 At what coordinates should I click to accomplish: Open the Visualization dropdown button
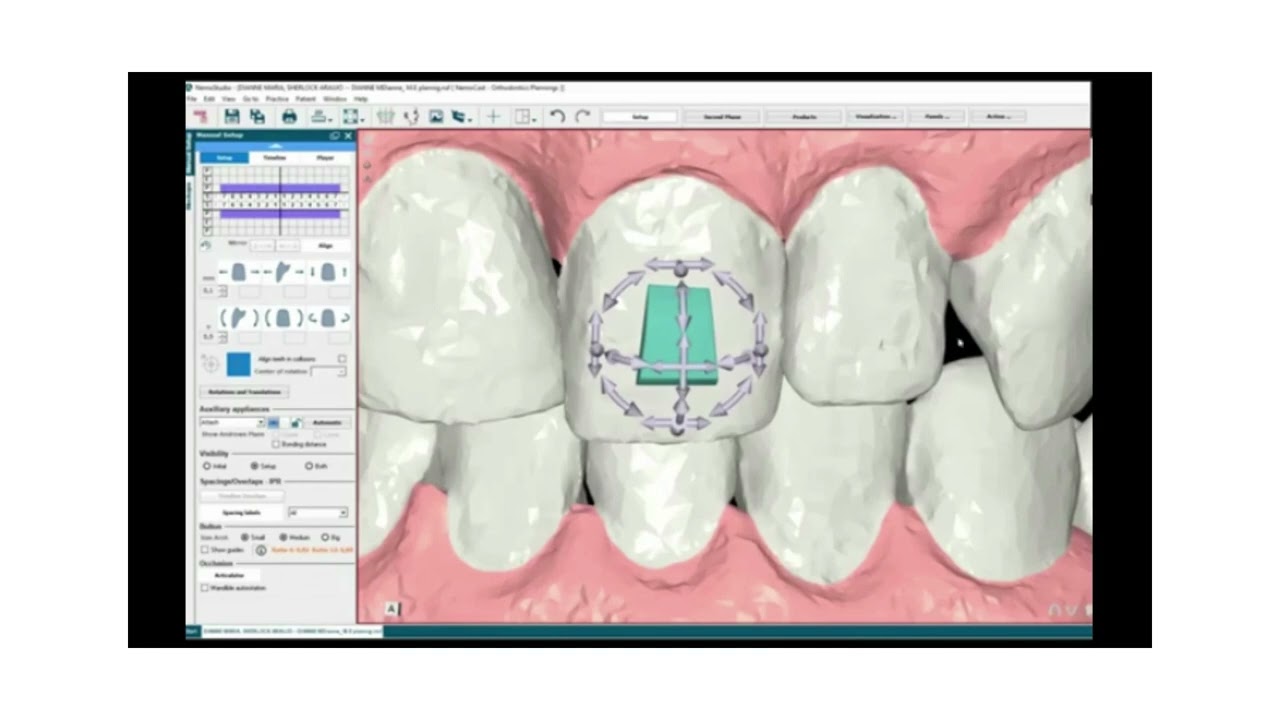click(875, 117)
